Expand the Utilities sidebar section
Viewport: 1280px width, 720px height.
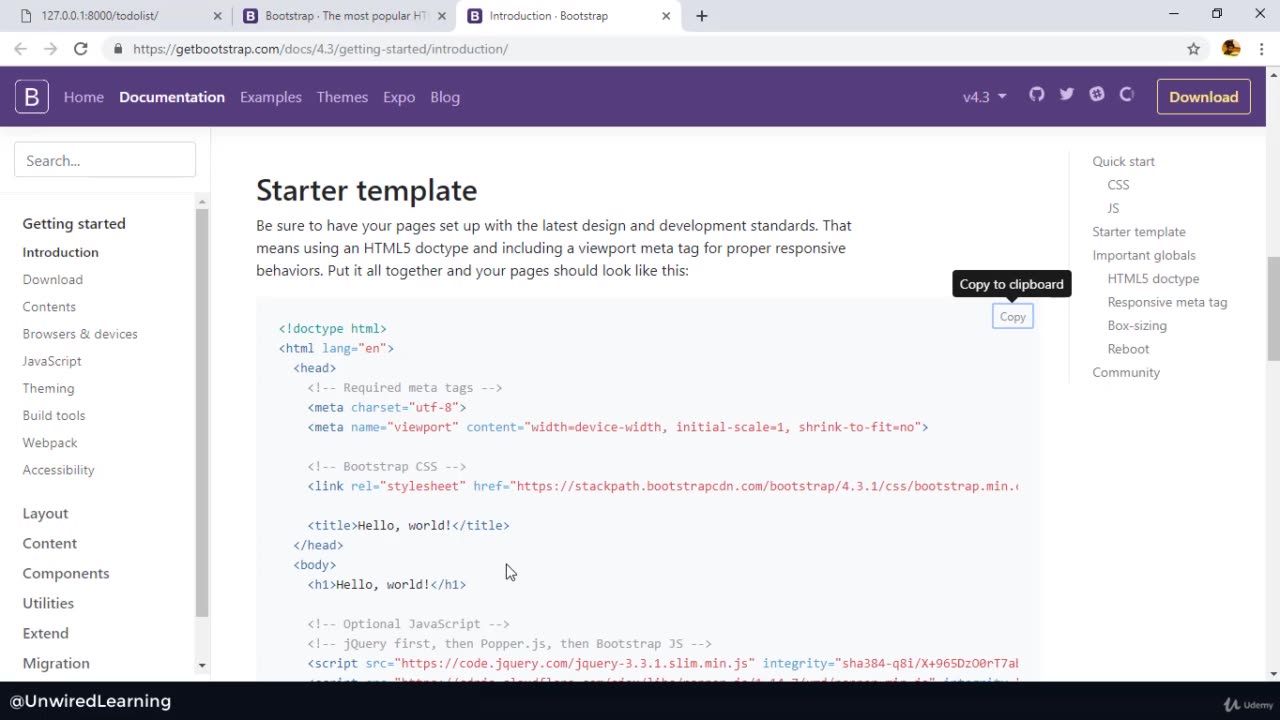tap(48, 603)
